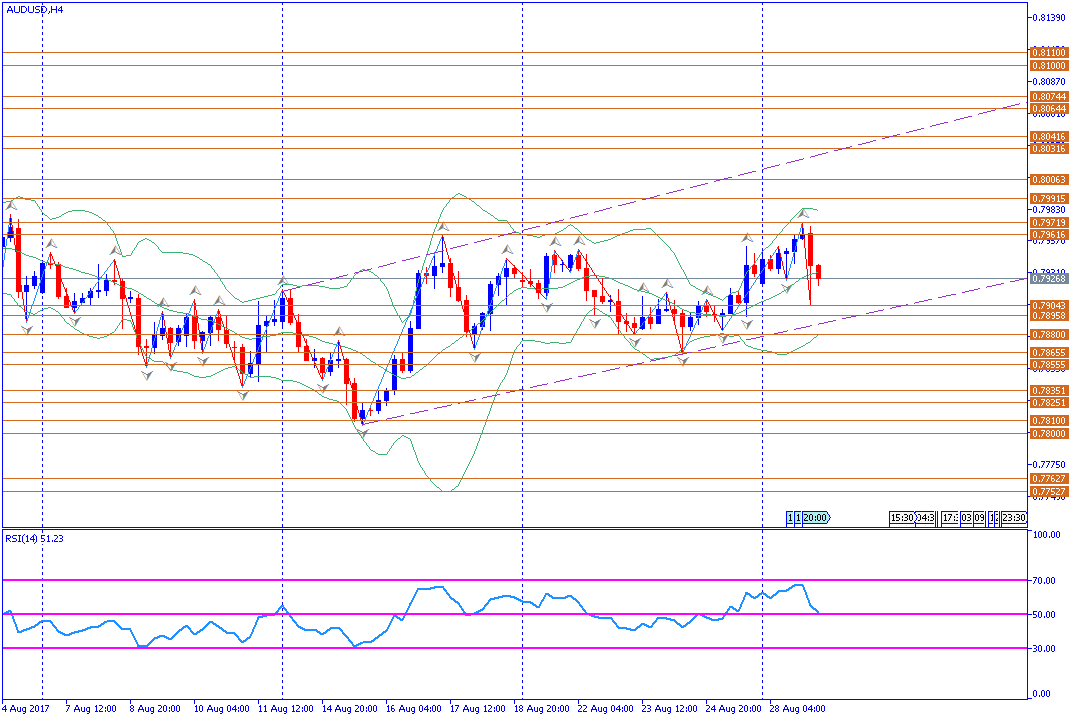Select the 03 event marker flag

[967, 517]
